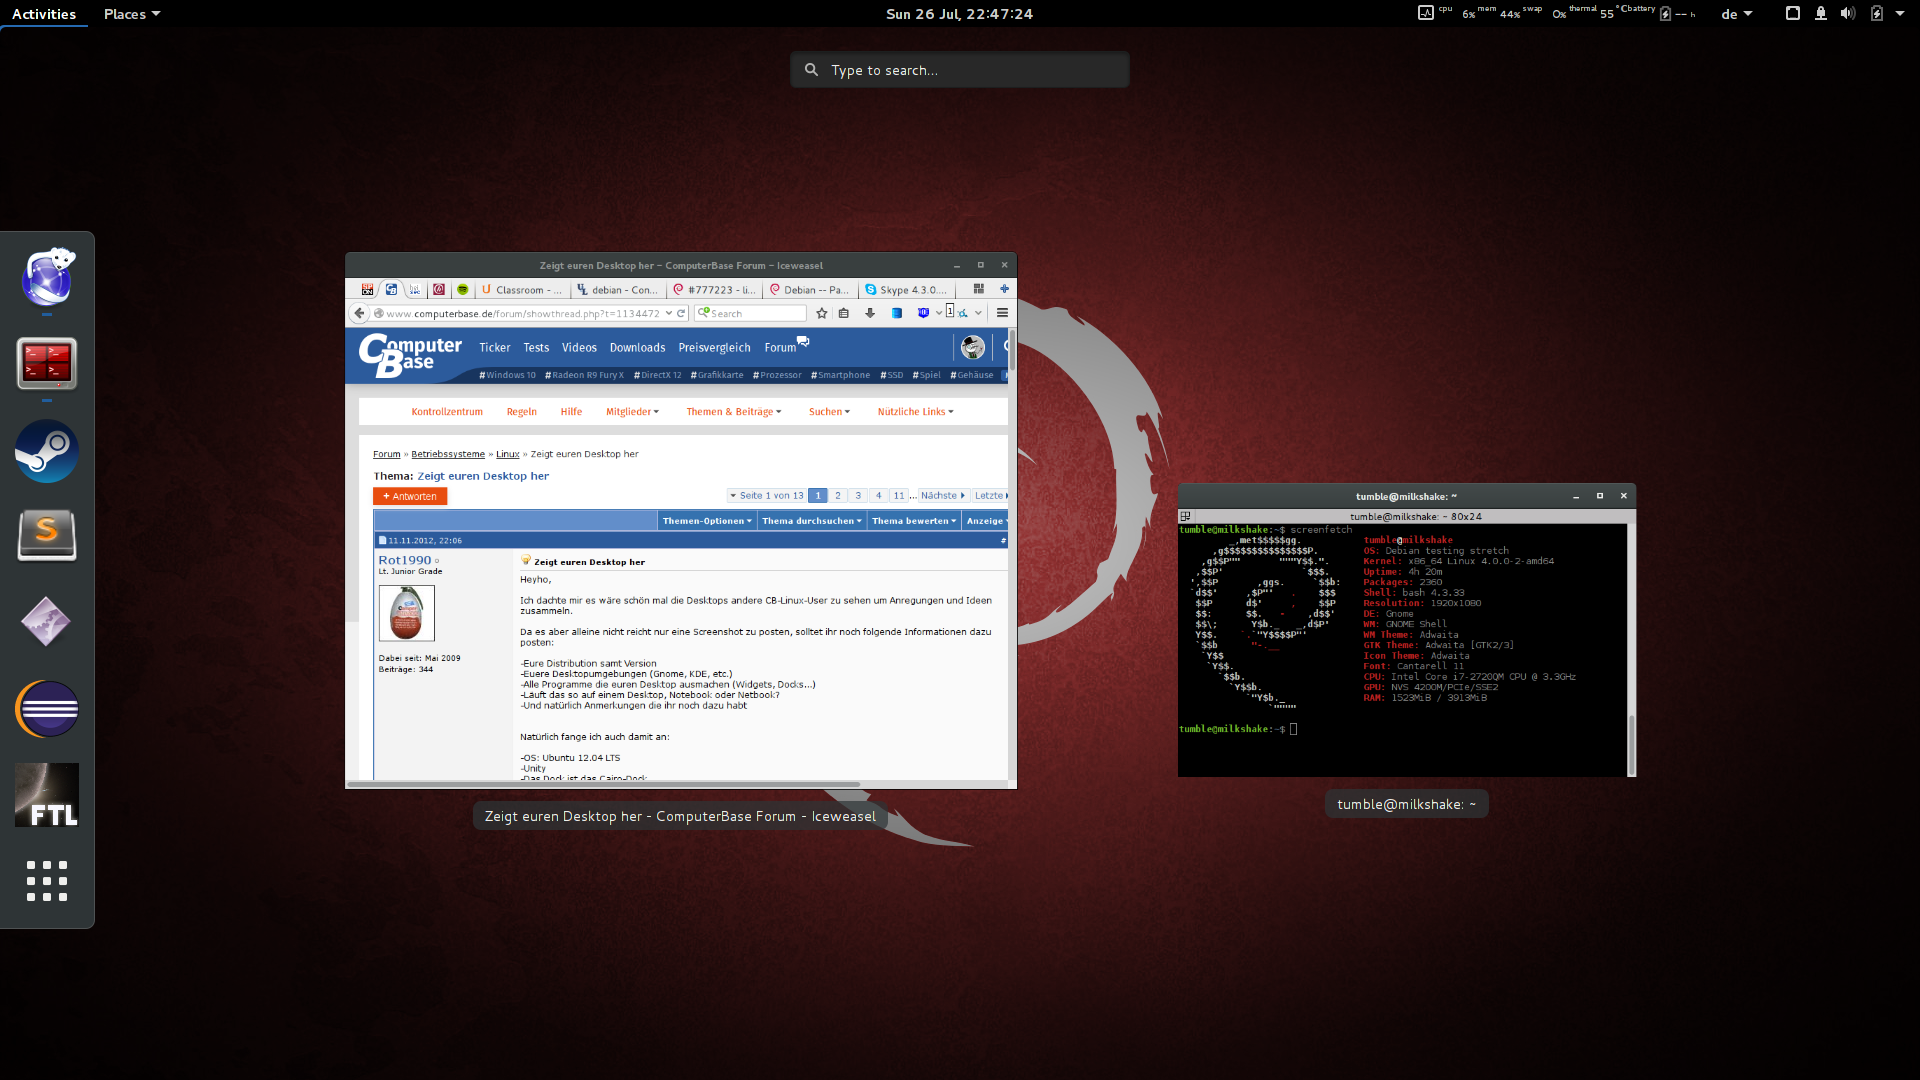Click the Antworten reply button

tap(410, 497)
